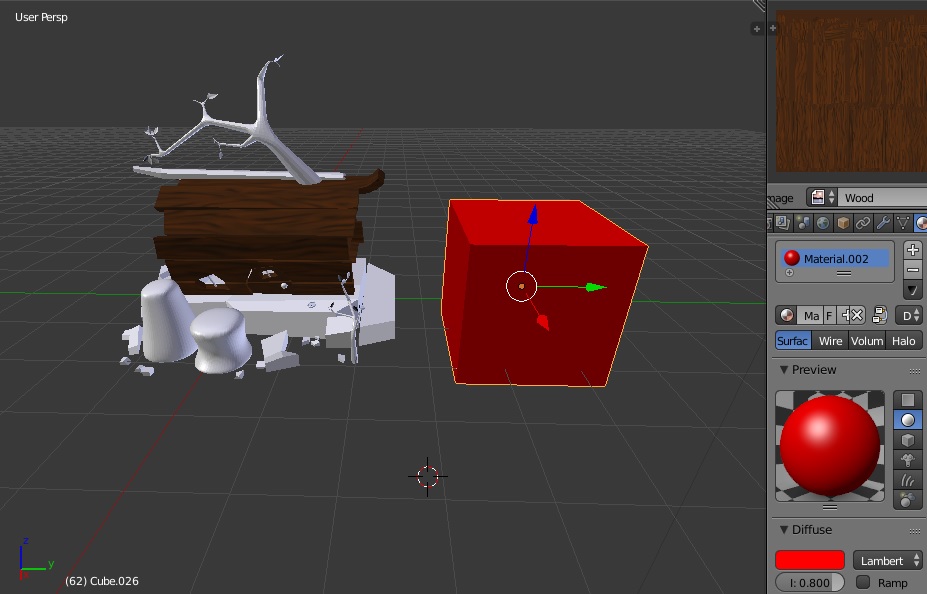Click the red diffuse color swatch

[808, 560]
